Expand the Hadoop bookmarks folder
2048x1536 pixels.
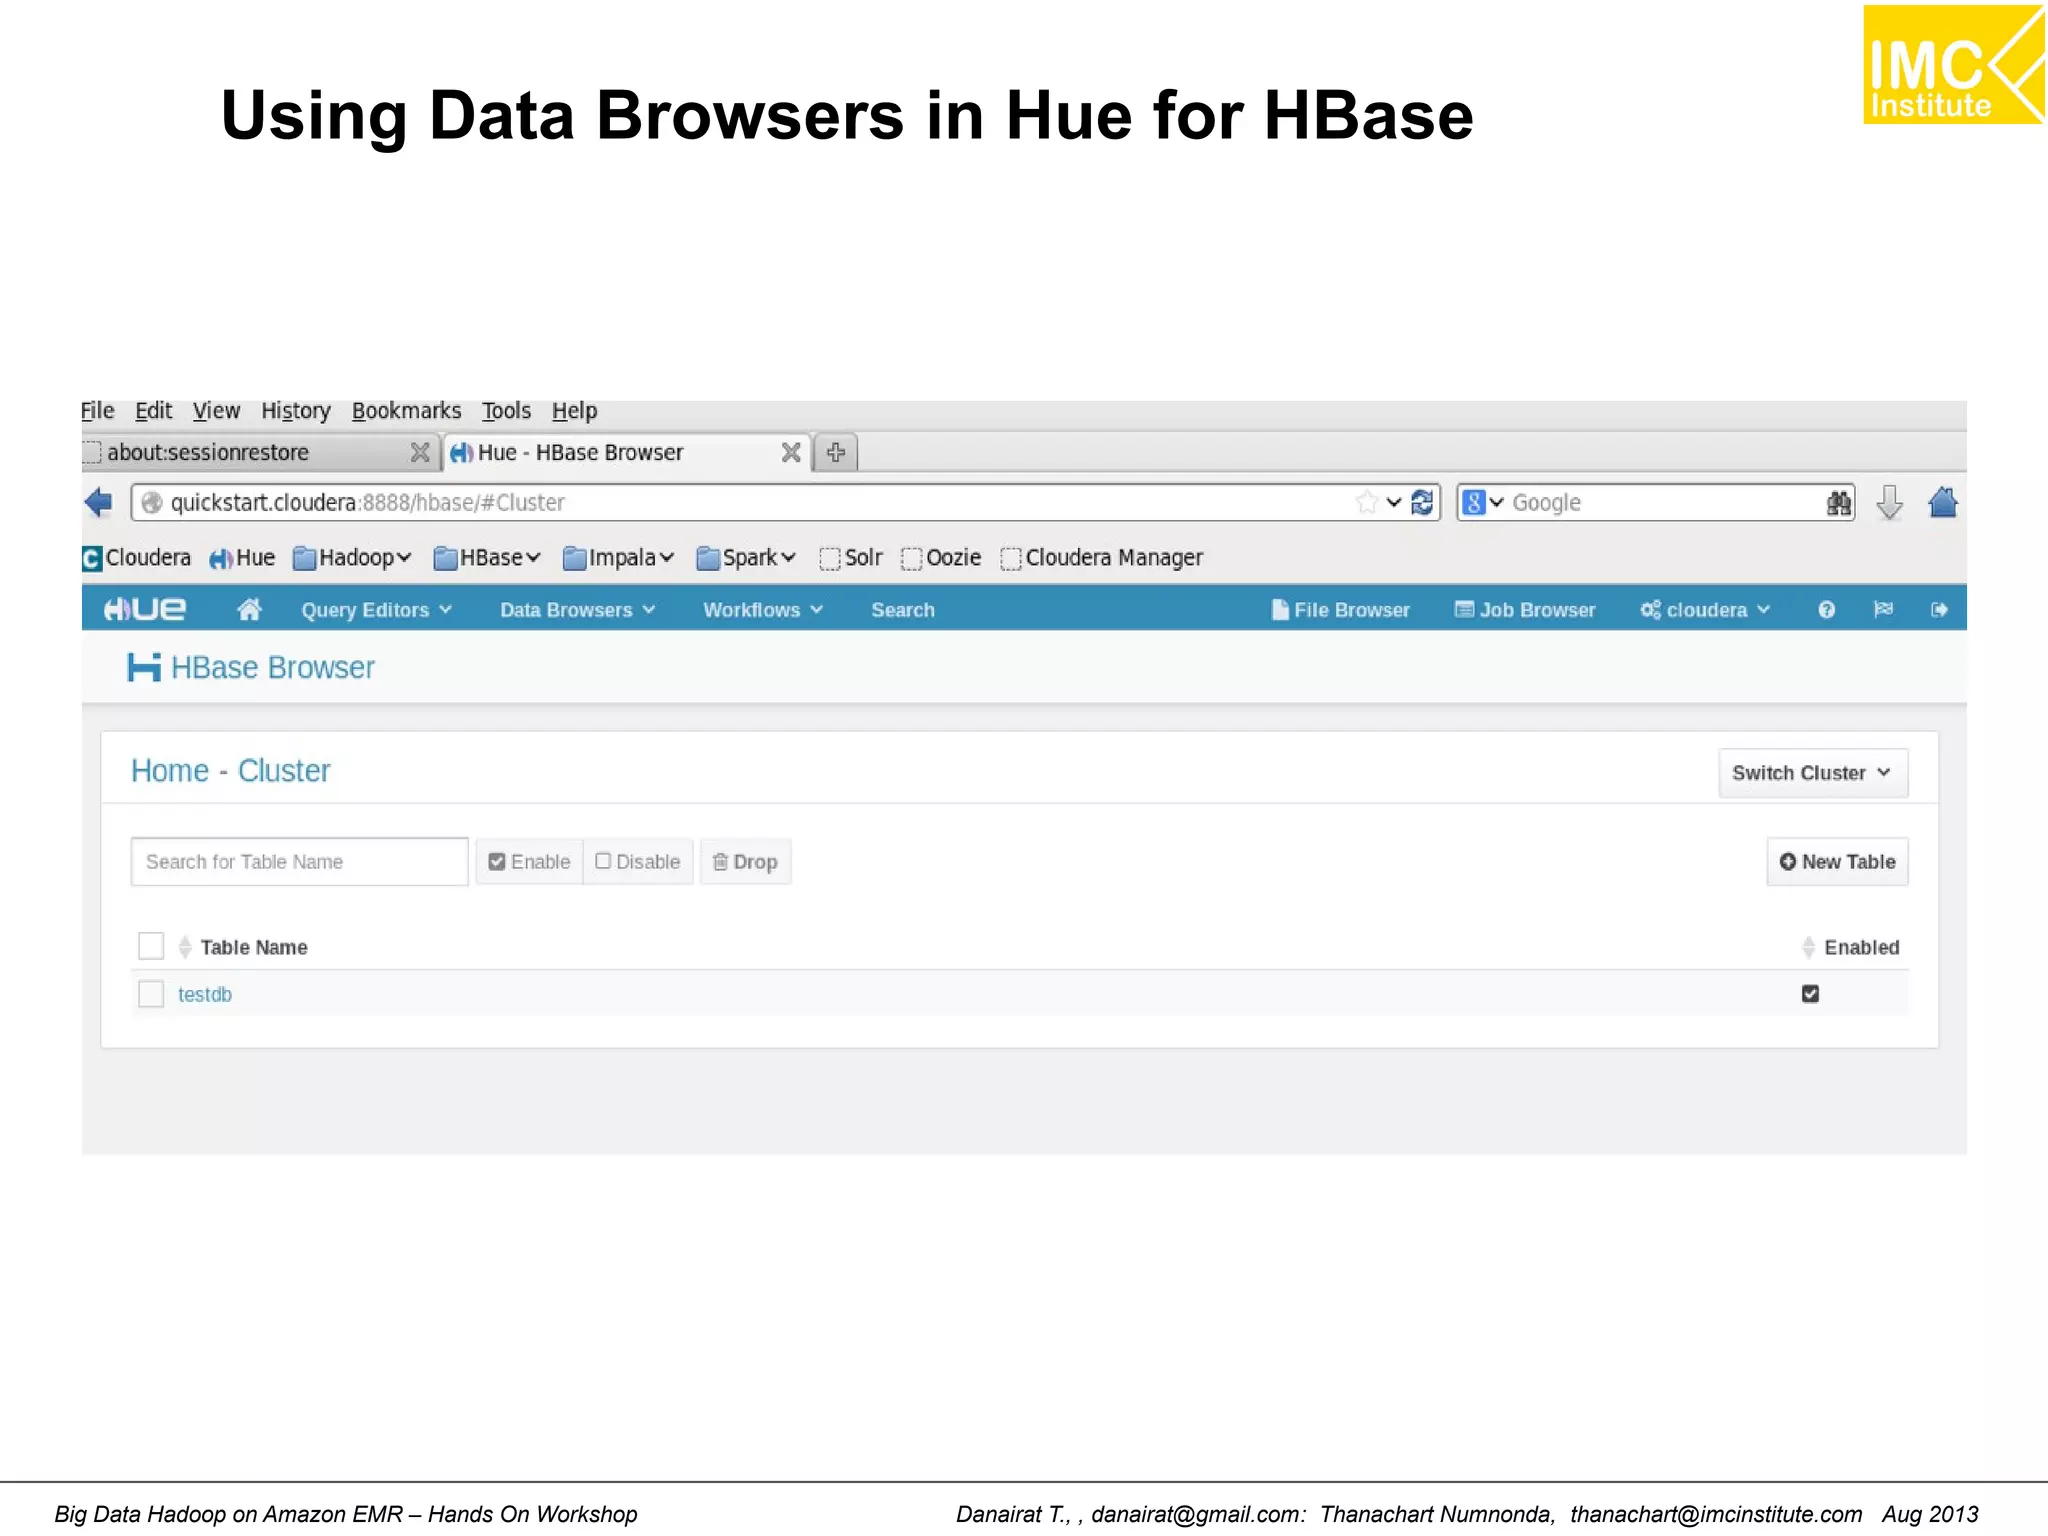point(352,558)
